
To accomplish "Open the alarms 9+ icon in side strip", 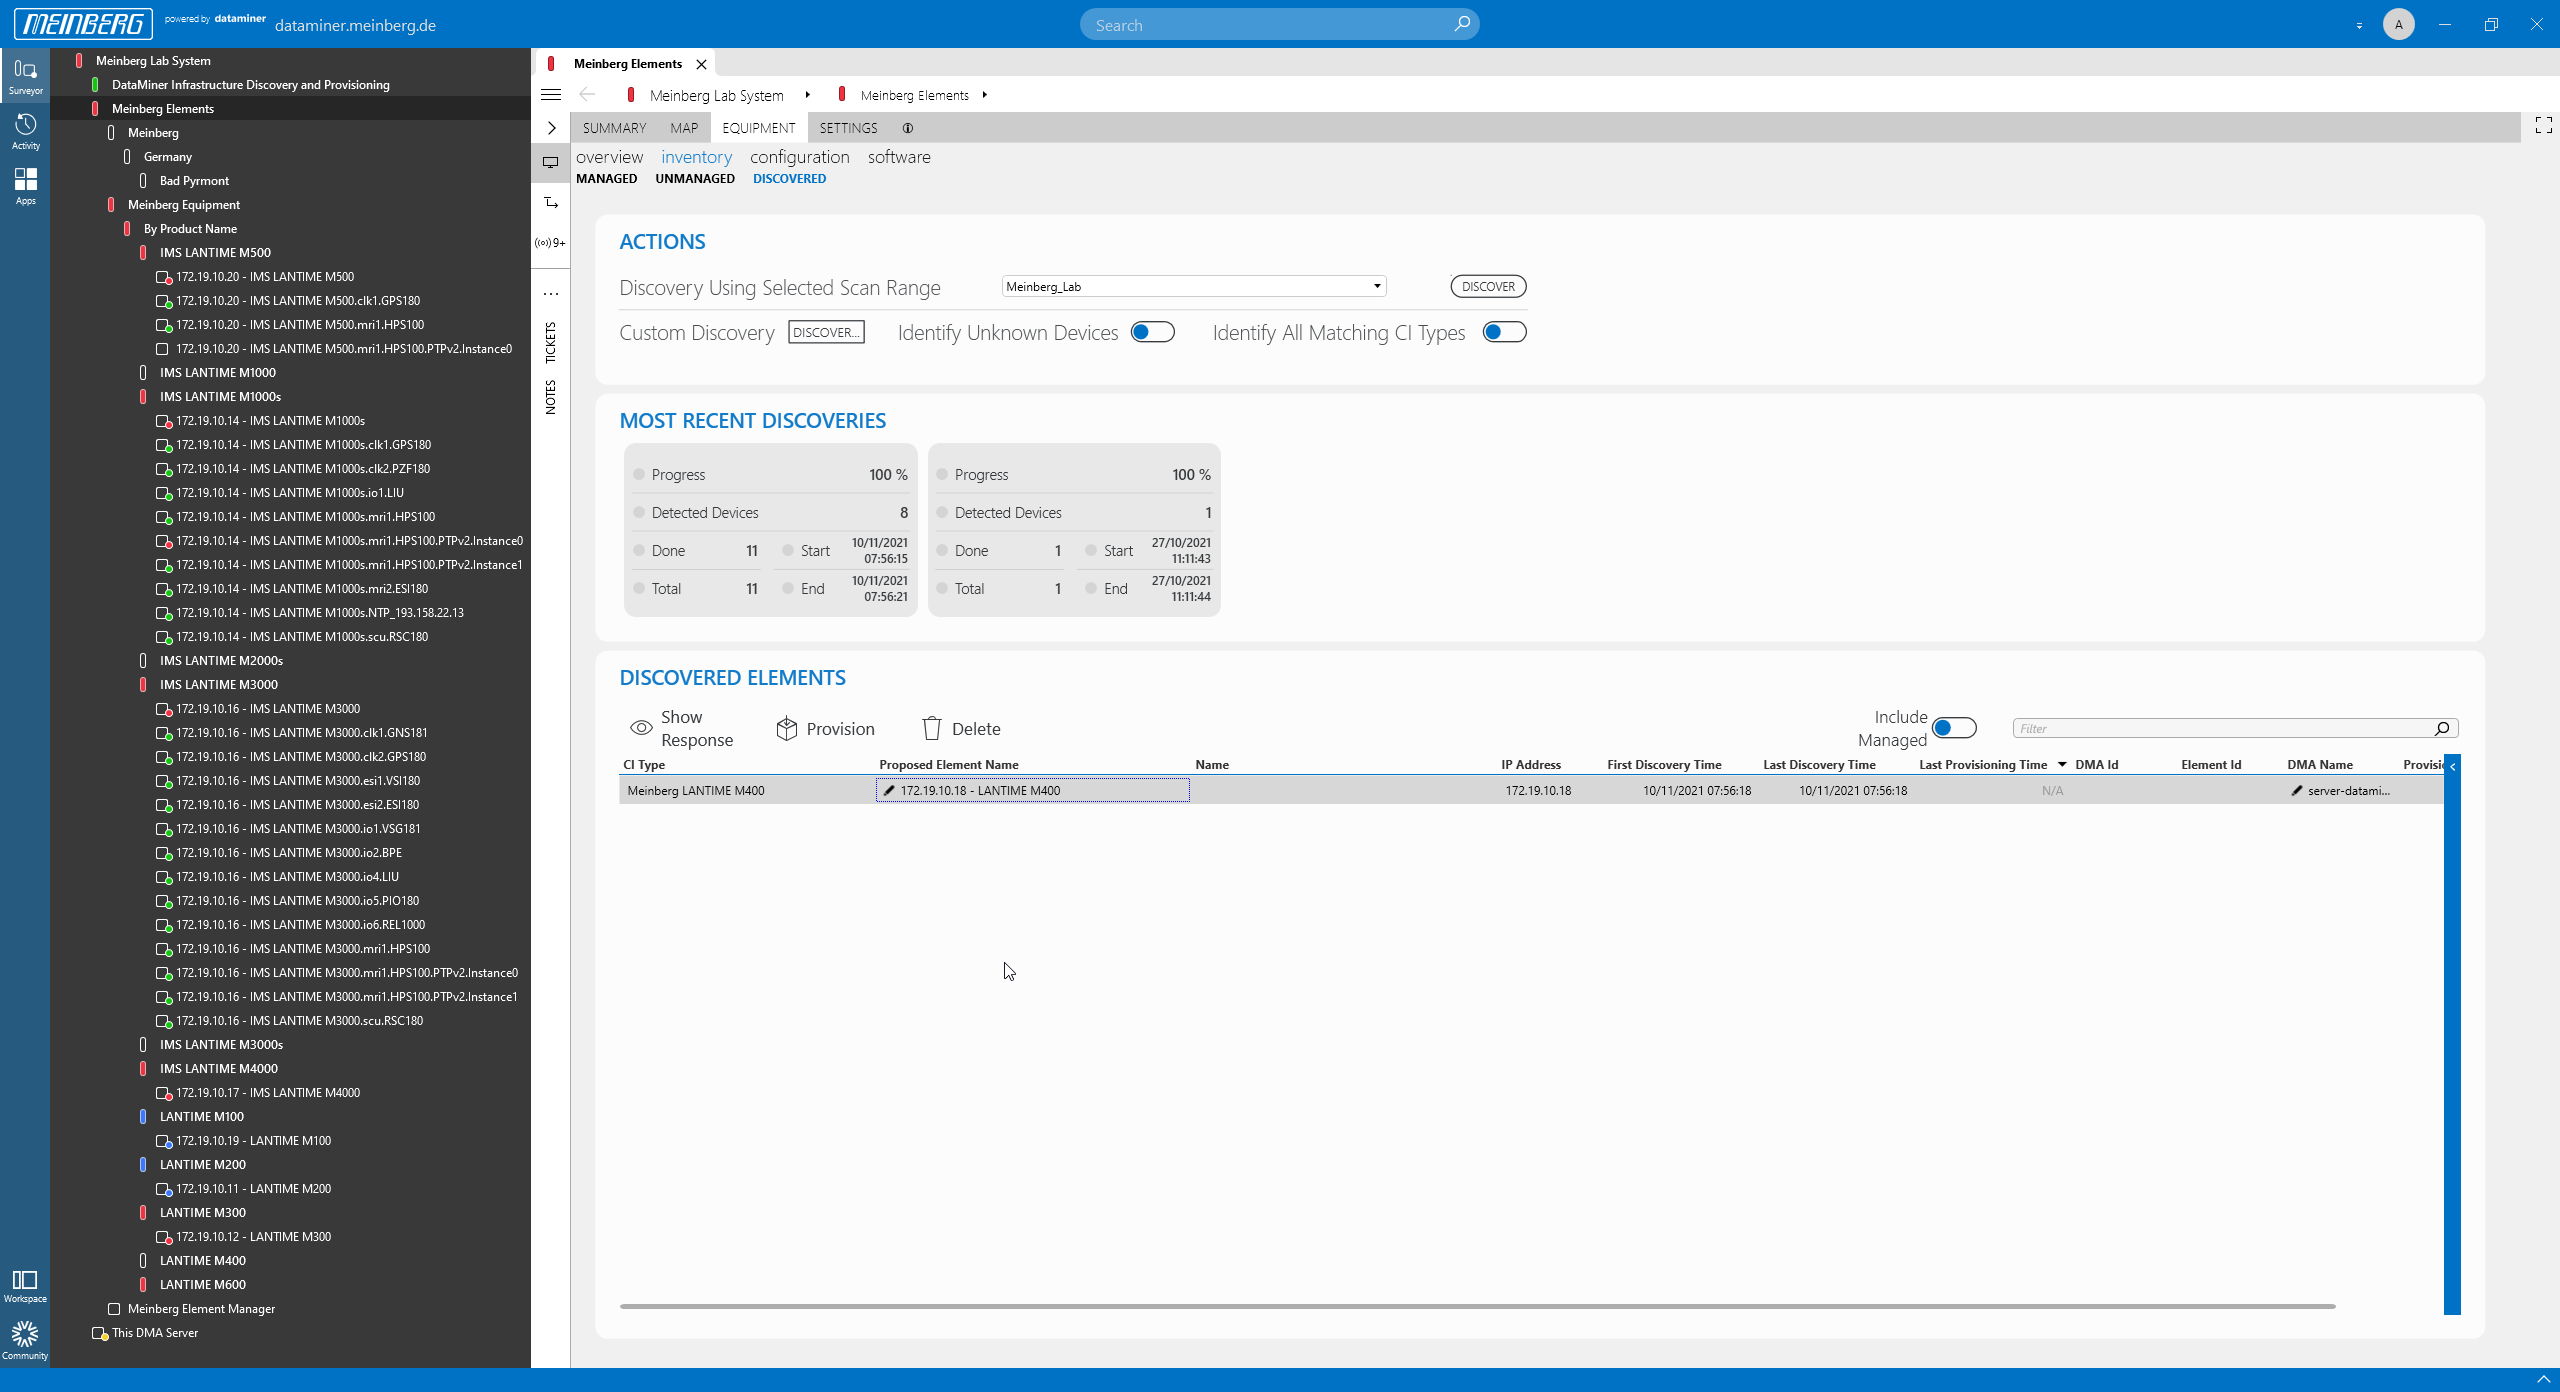I will 550,243.
